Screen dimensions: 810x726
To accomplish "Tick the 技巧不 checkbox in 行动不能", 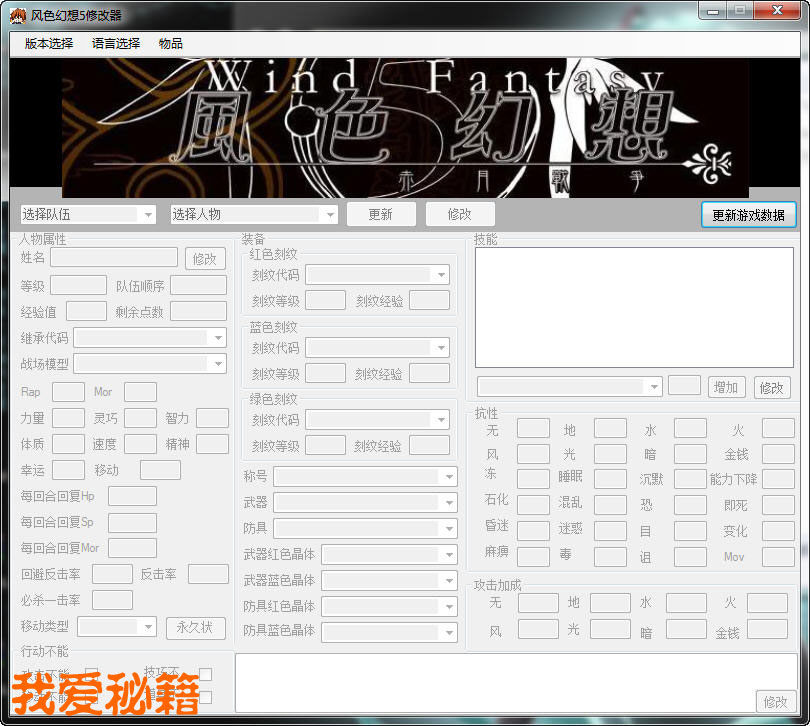I will click(205, 674).
